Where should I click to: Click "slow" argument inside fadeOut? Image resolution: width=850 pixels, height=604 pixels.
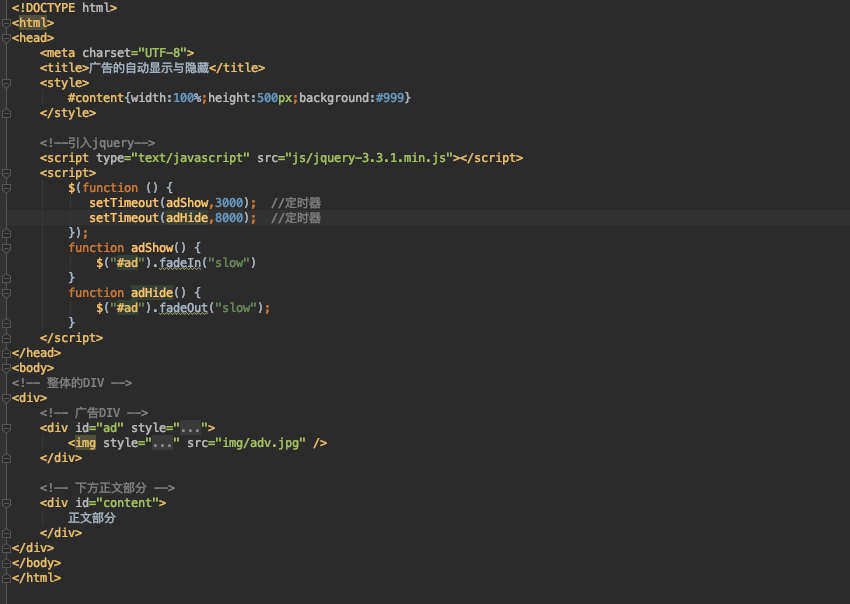(x=236, y=308)
